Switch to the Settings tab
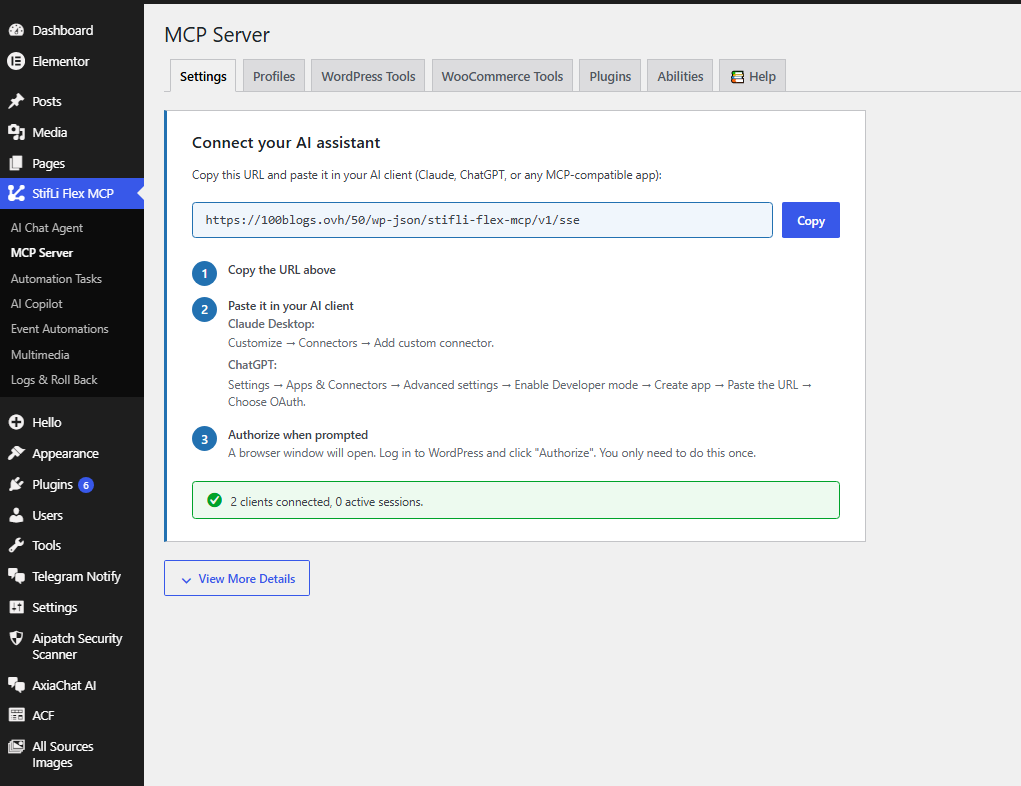1021x786 pixels. pyautogui.click(x=203, y=76)
